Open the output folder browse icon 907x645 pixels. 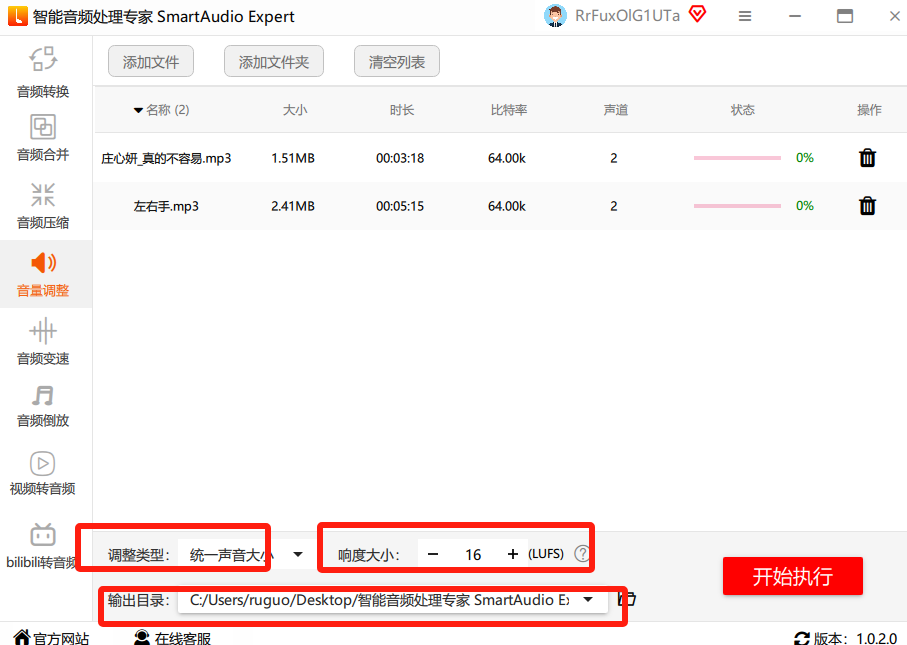(628, 599)
